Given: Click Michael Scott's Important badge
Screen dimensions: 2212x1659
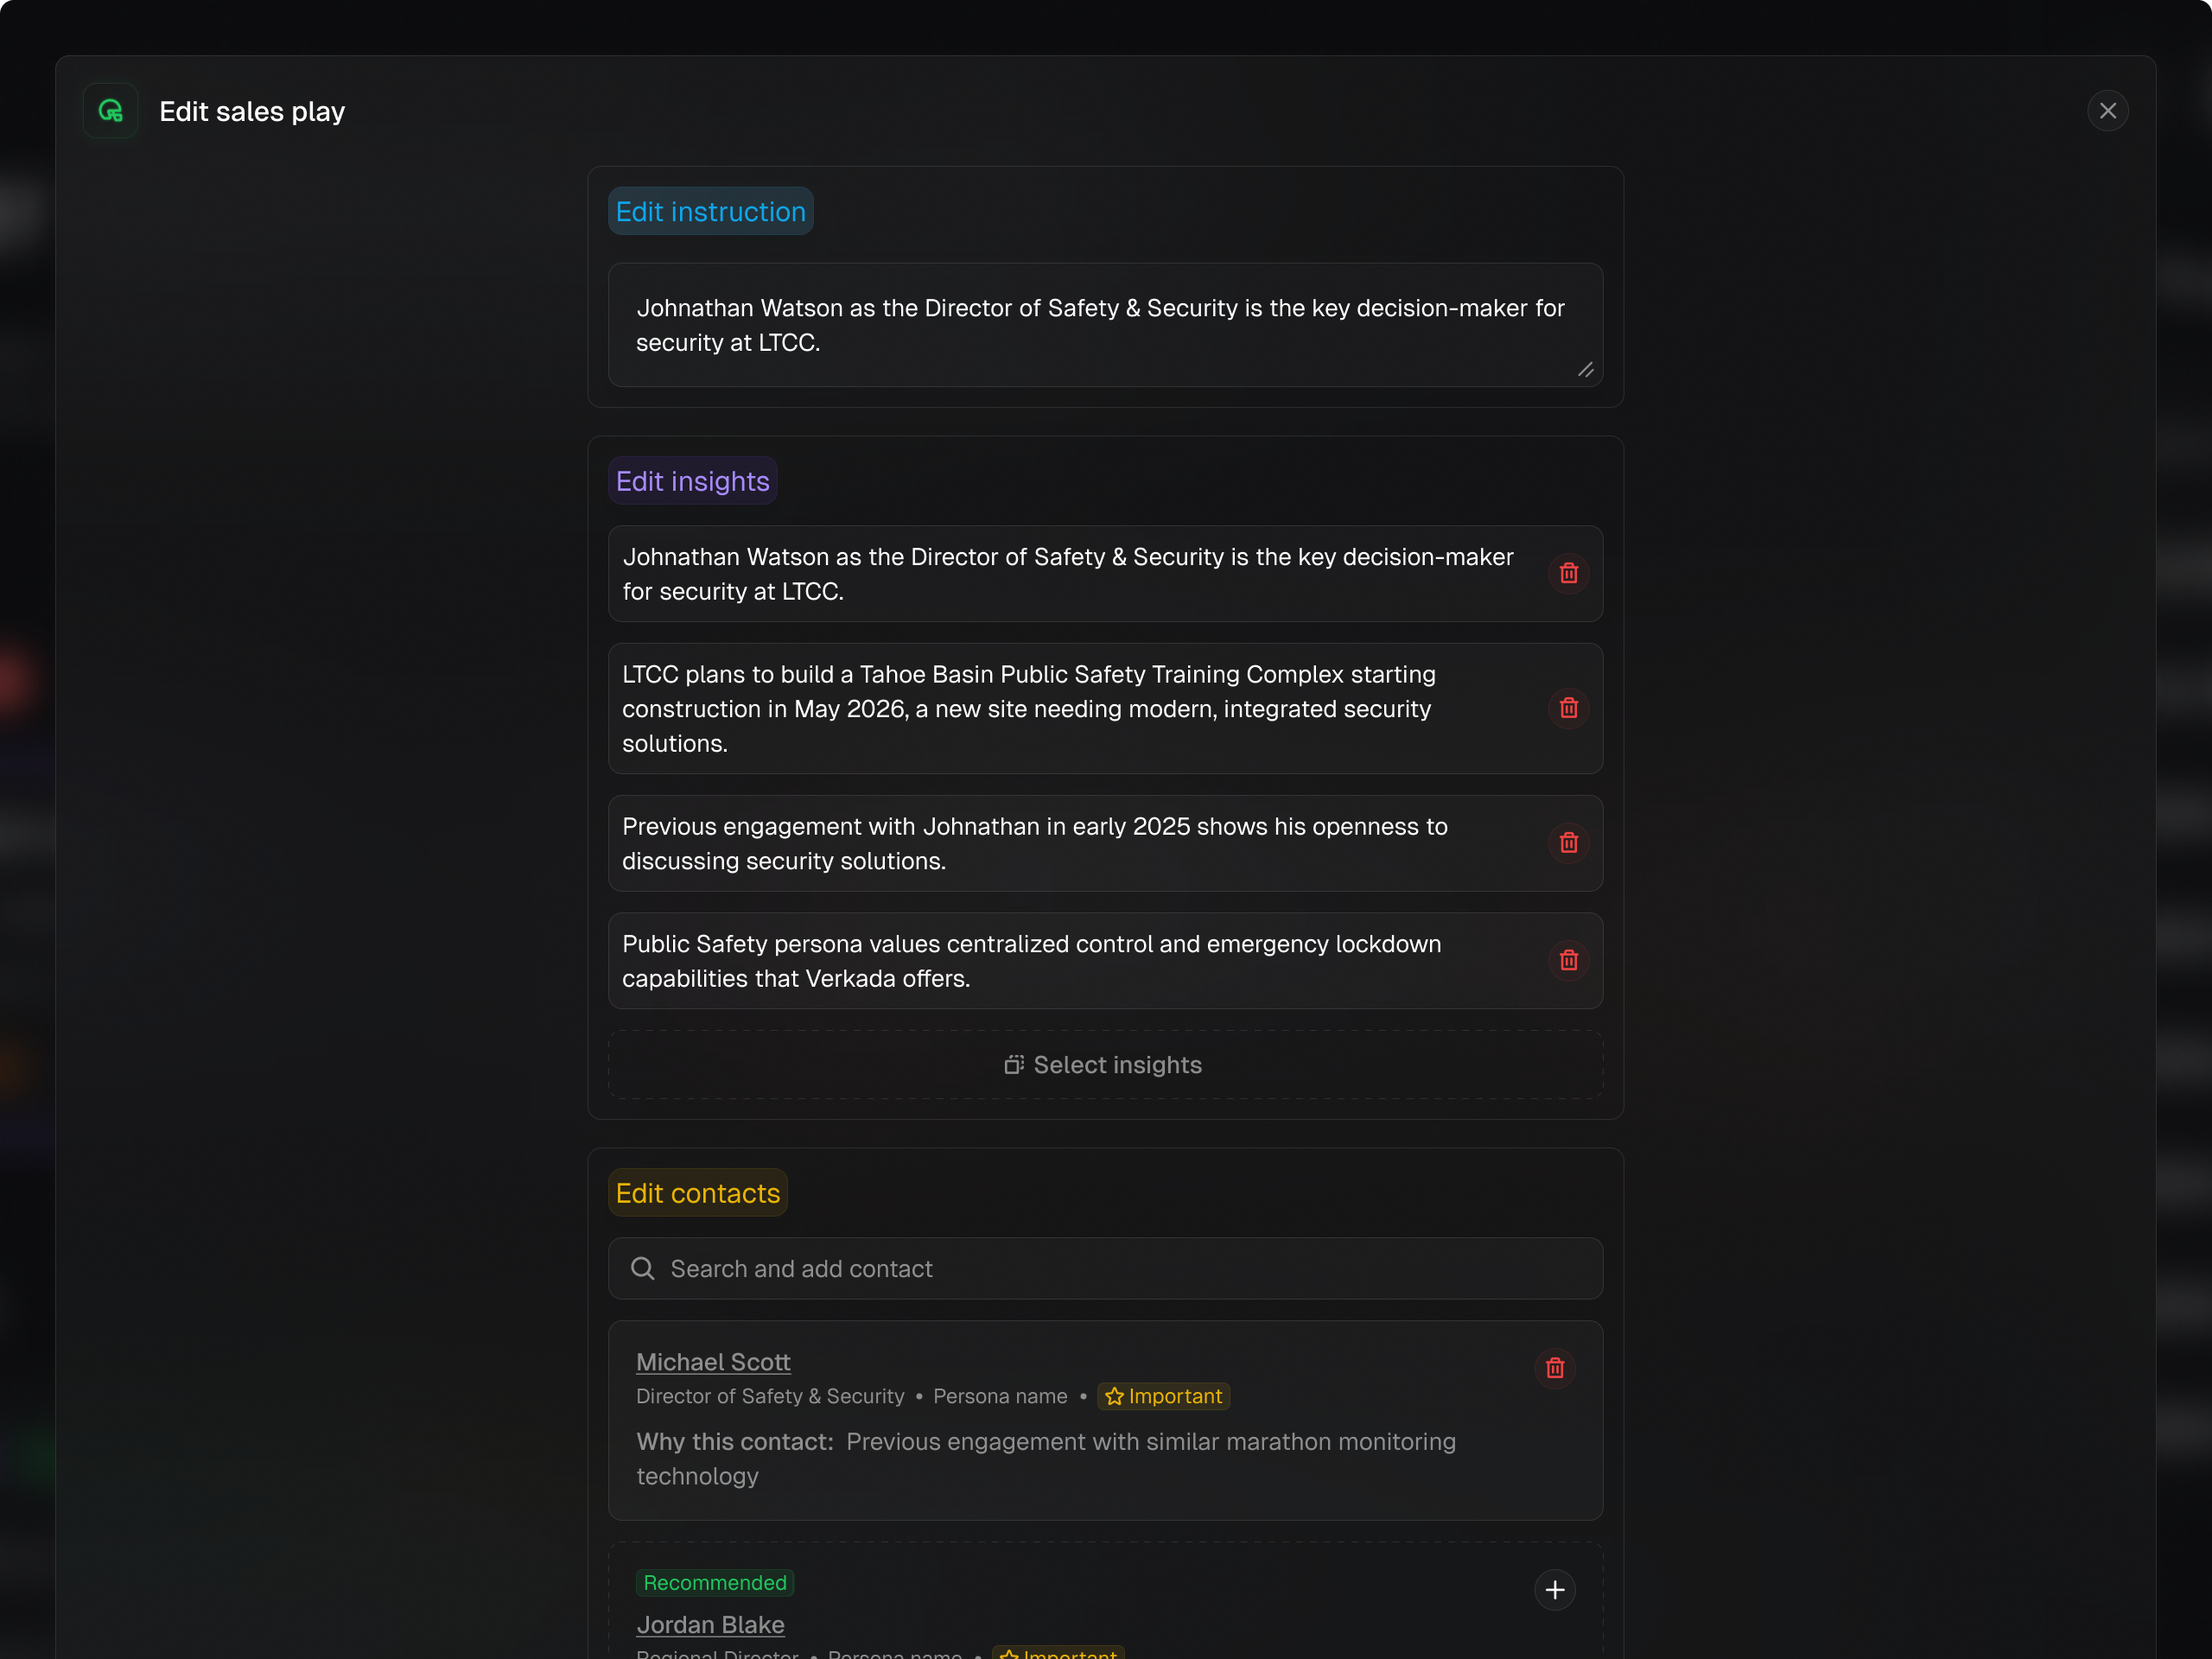Looking at the screenshot, I should coord(1163,1396).
